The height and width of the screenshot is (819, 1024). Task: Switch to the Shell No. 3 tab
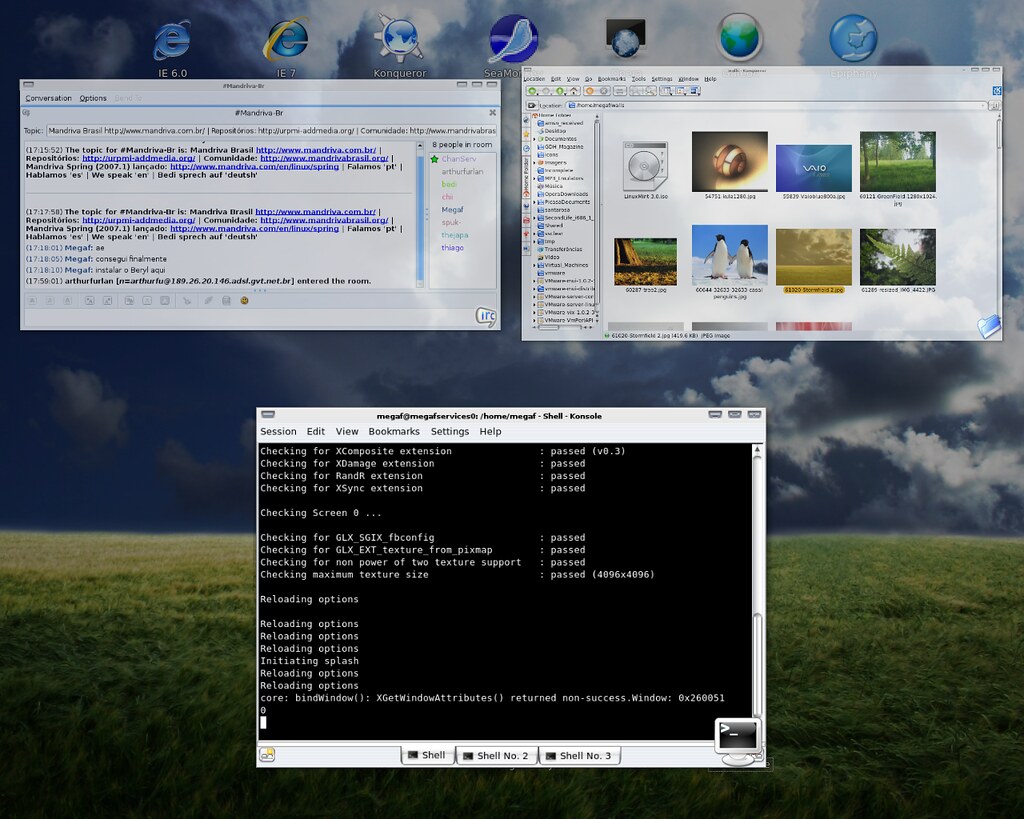[579, 756]
